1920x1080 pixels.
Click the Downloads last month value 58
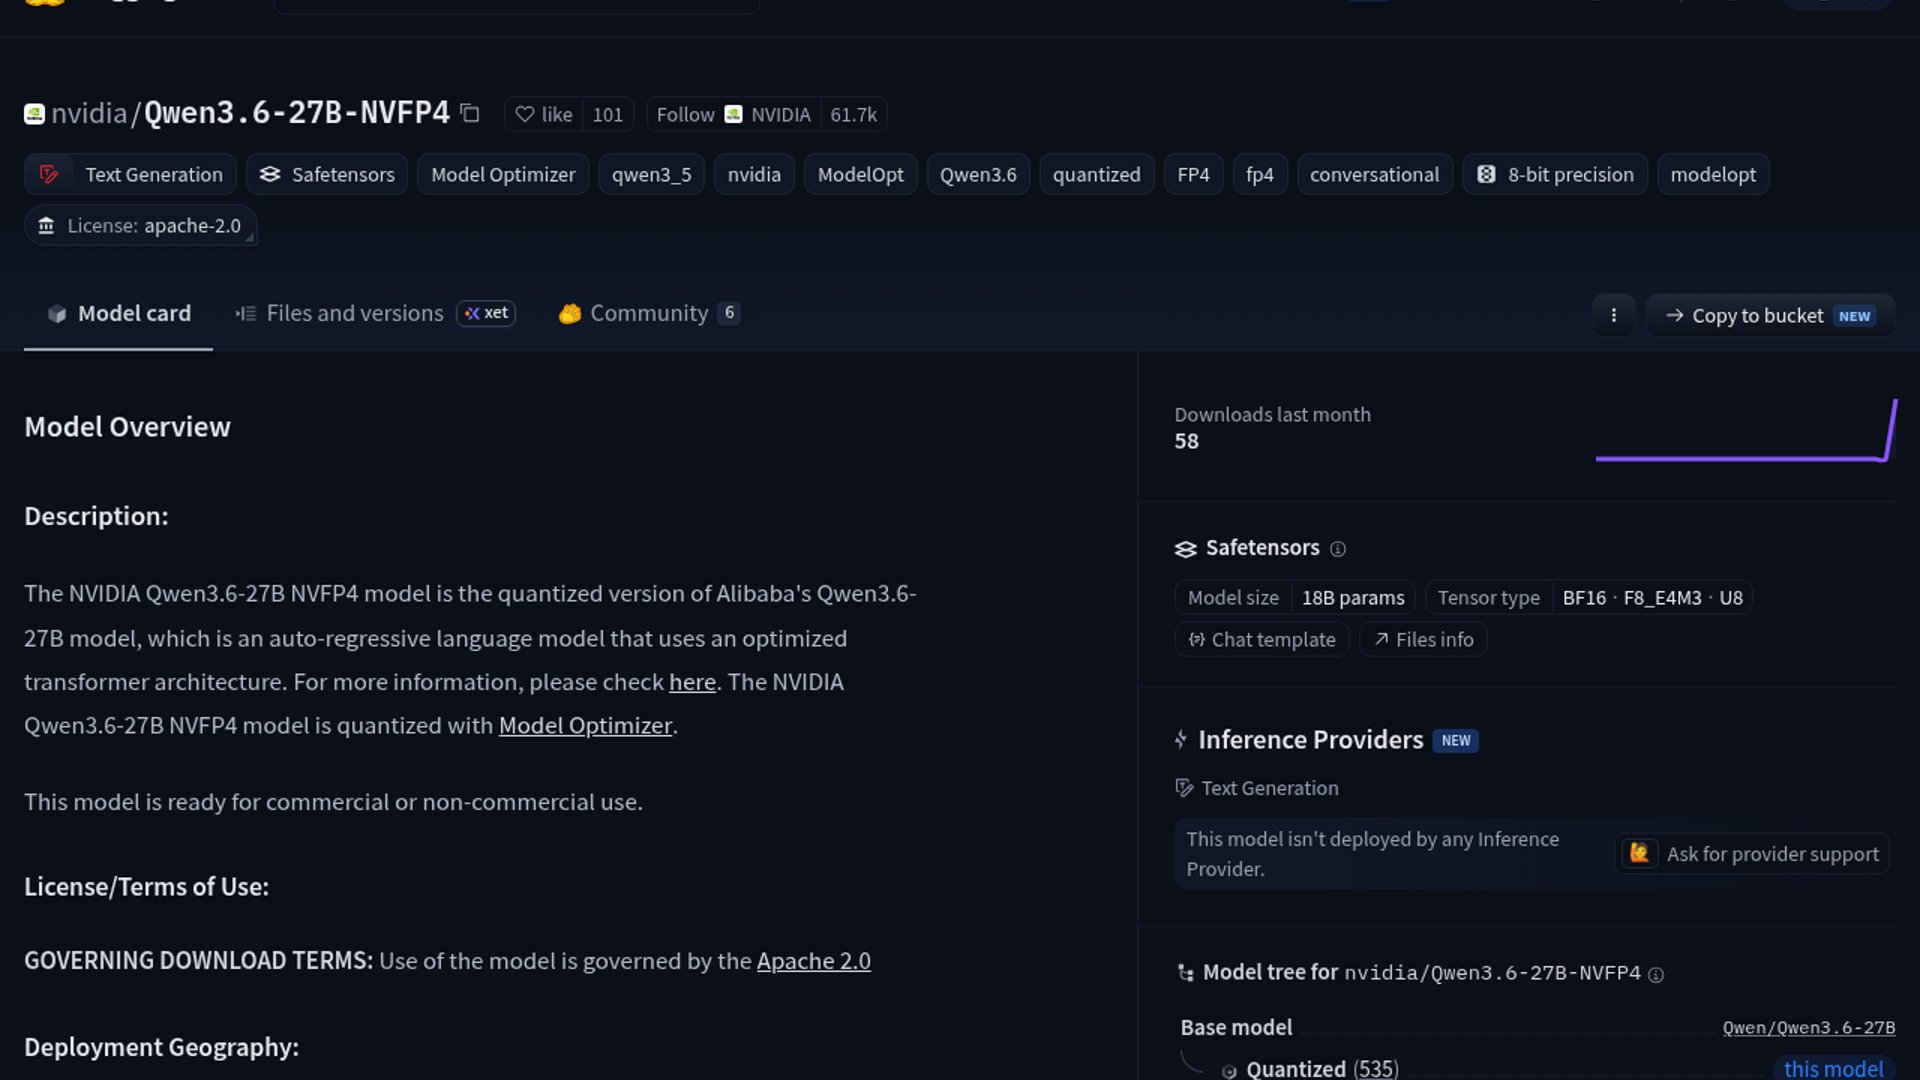tap(1186, 441)
